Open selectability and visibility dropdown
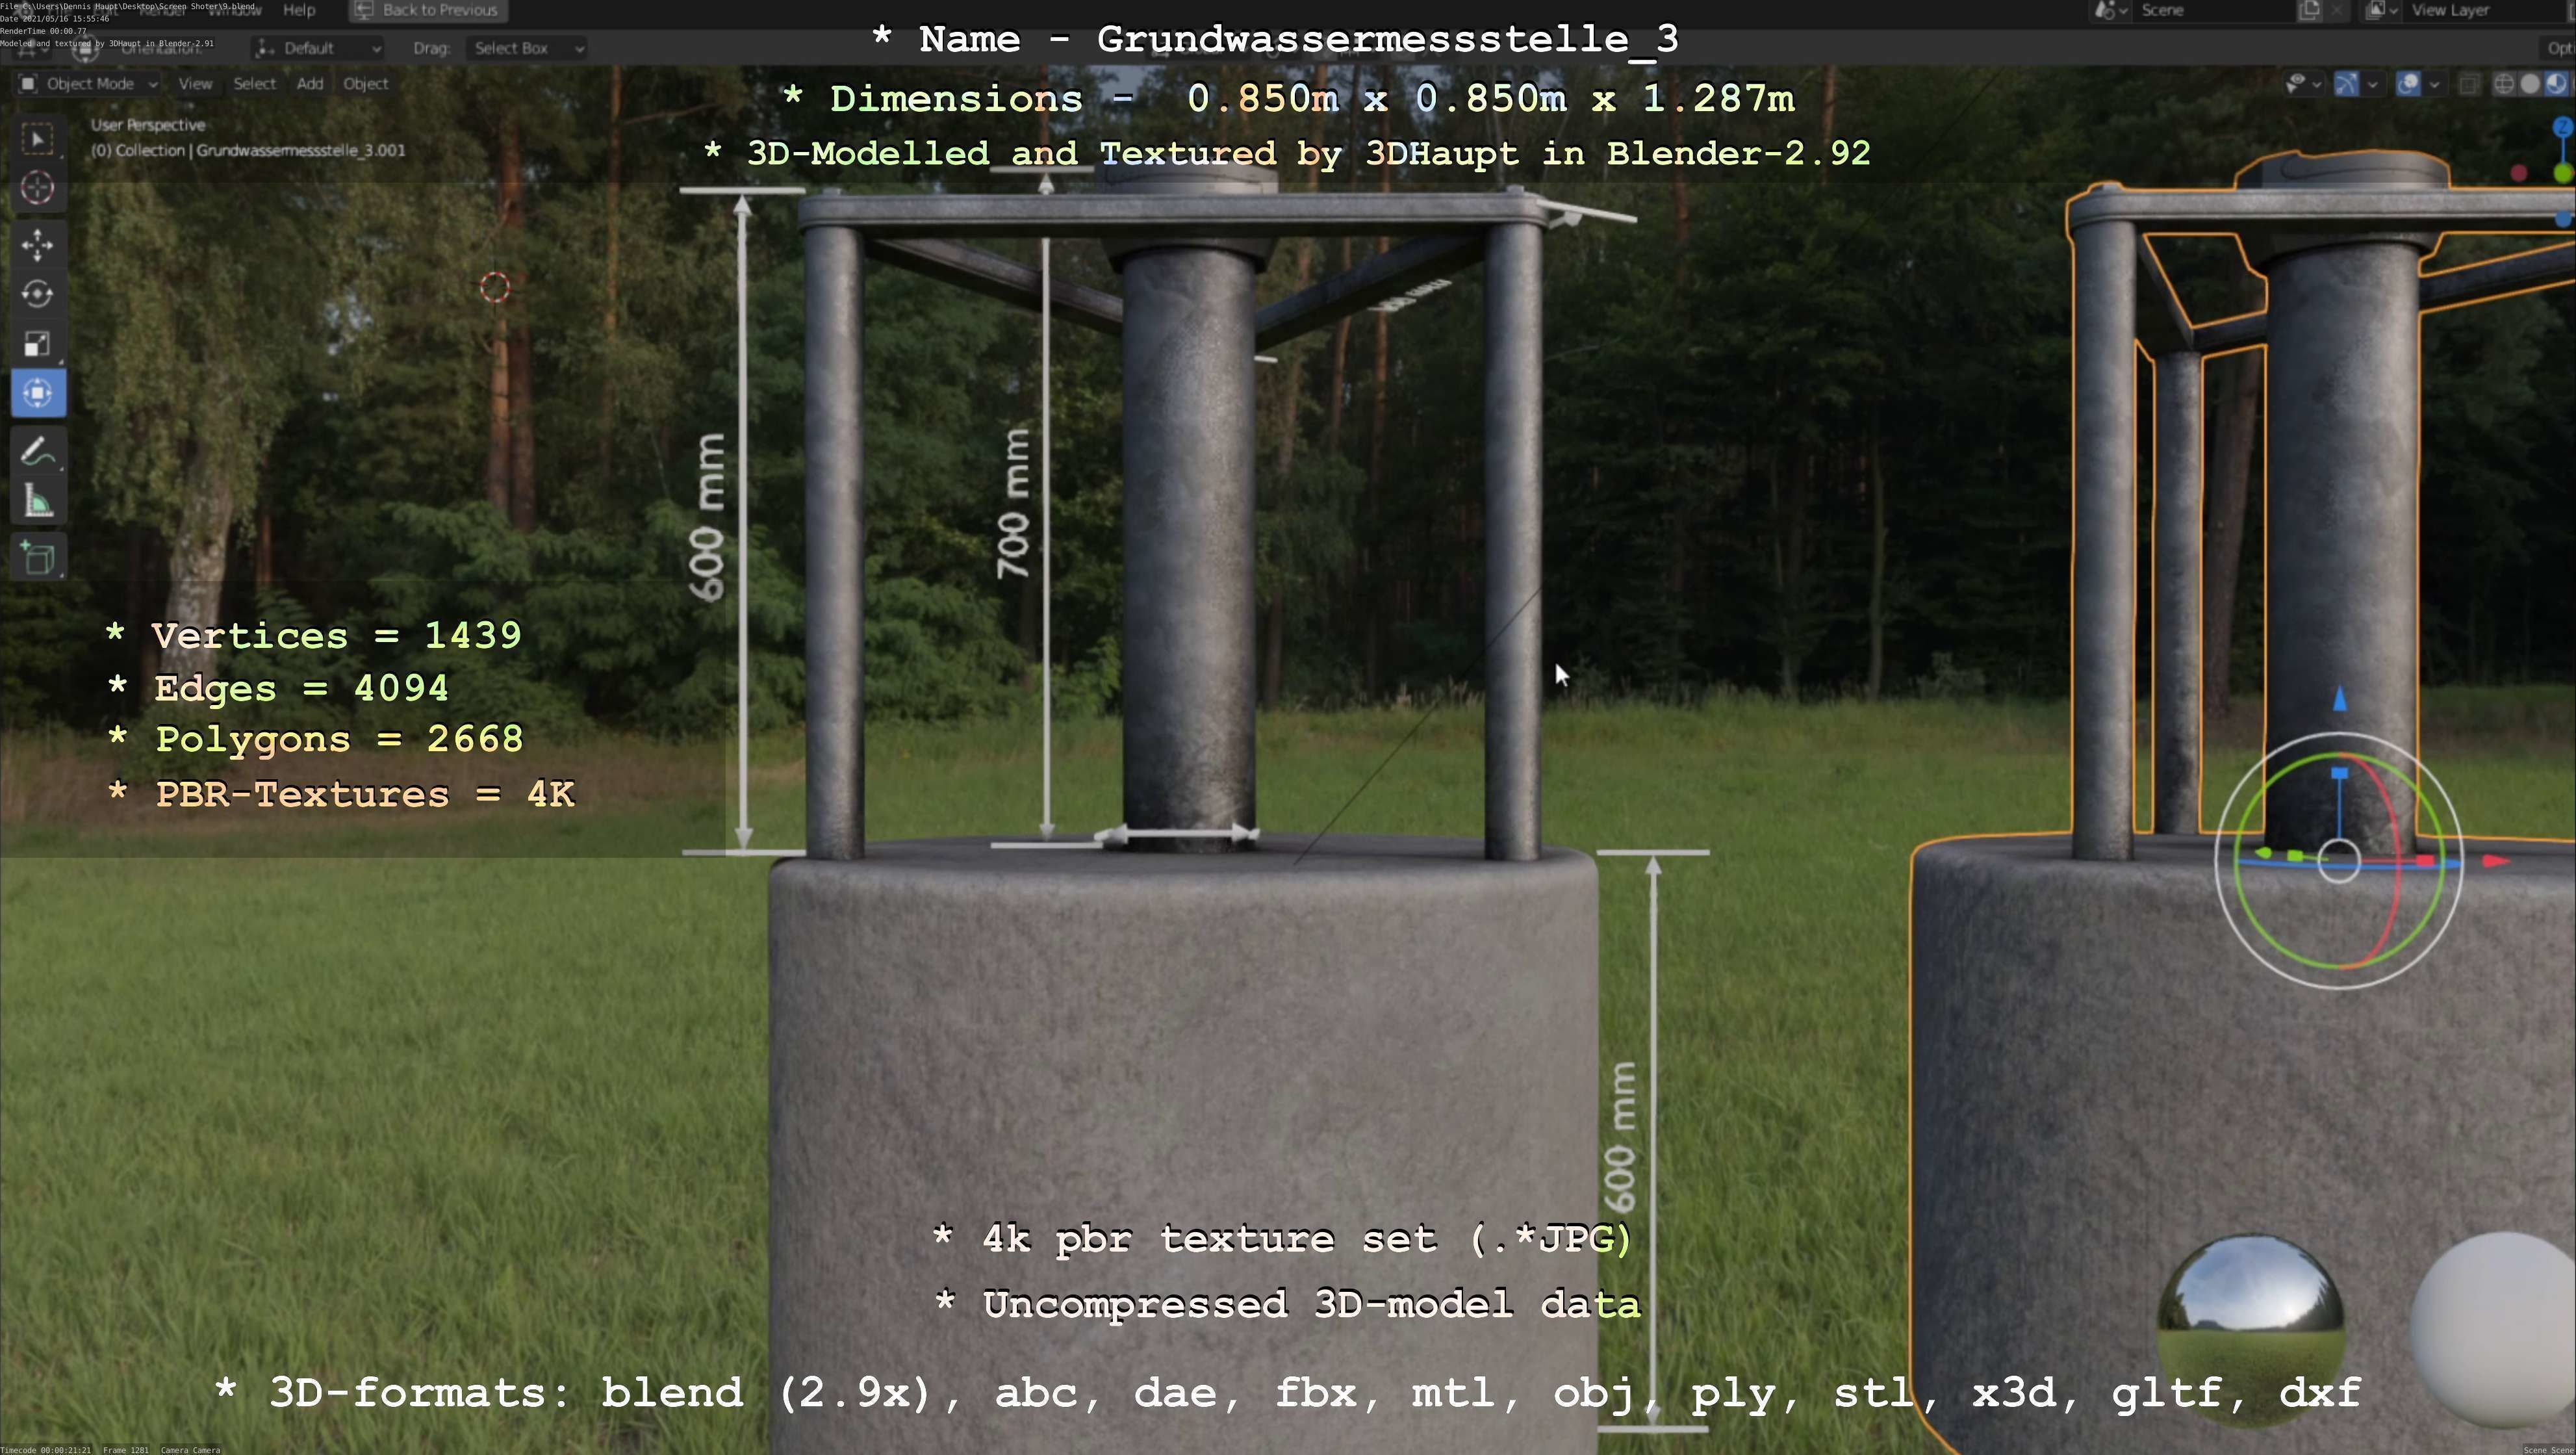Viewport: 2576px width, 1455px height. click(2303, 84)
